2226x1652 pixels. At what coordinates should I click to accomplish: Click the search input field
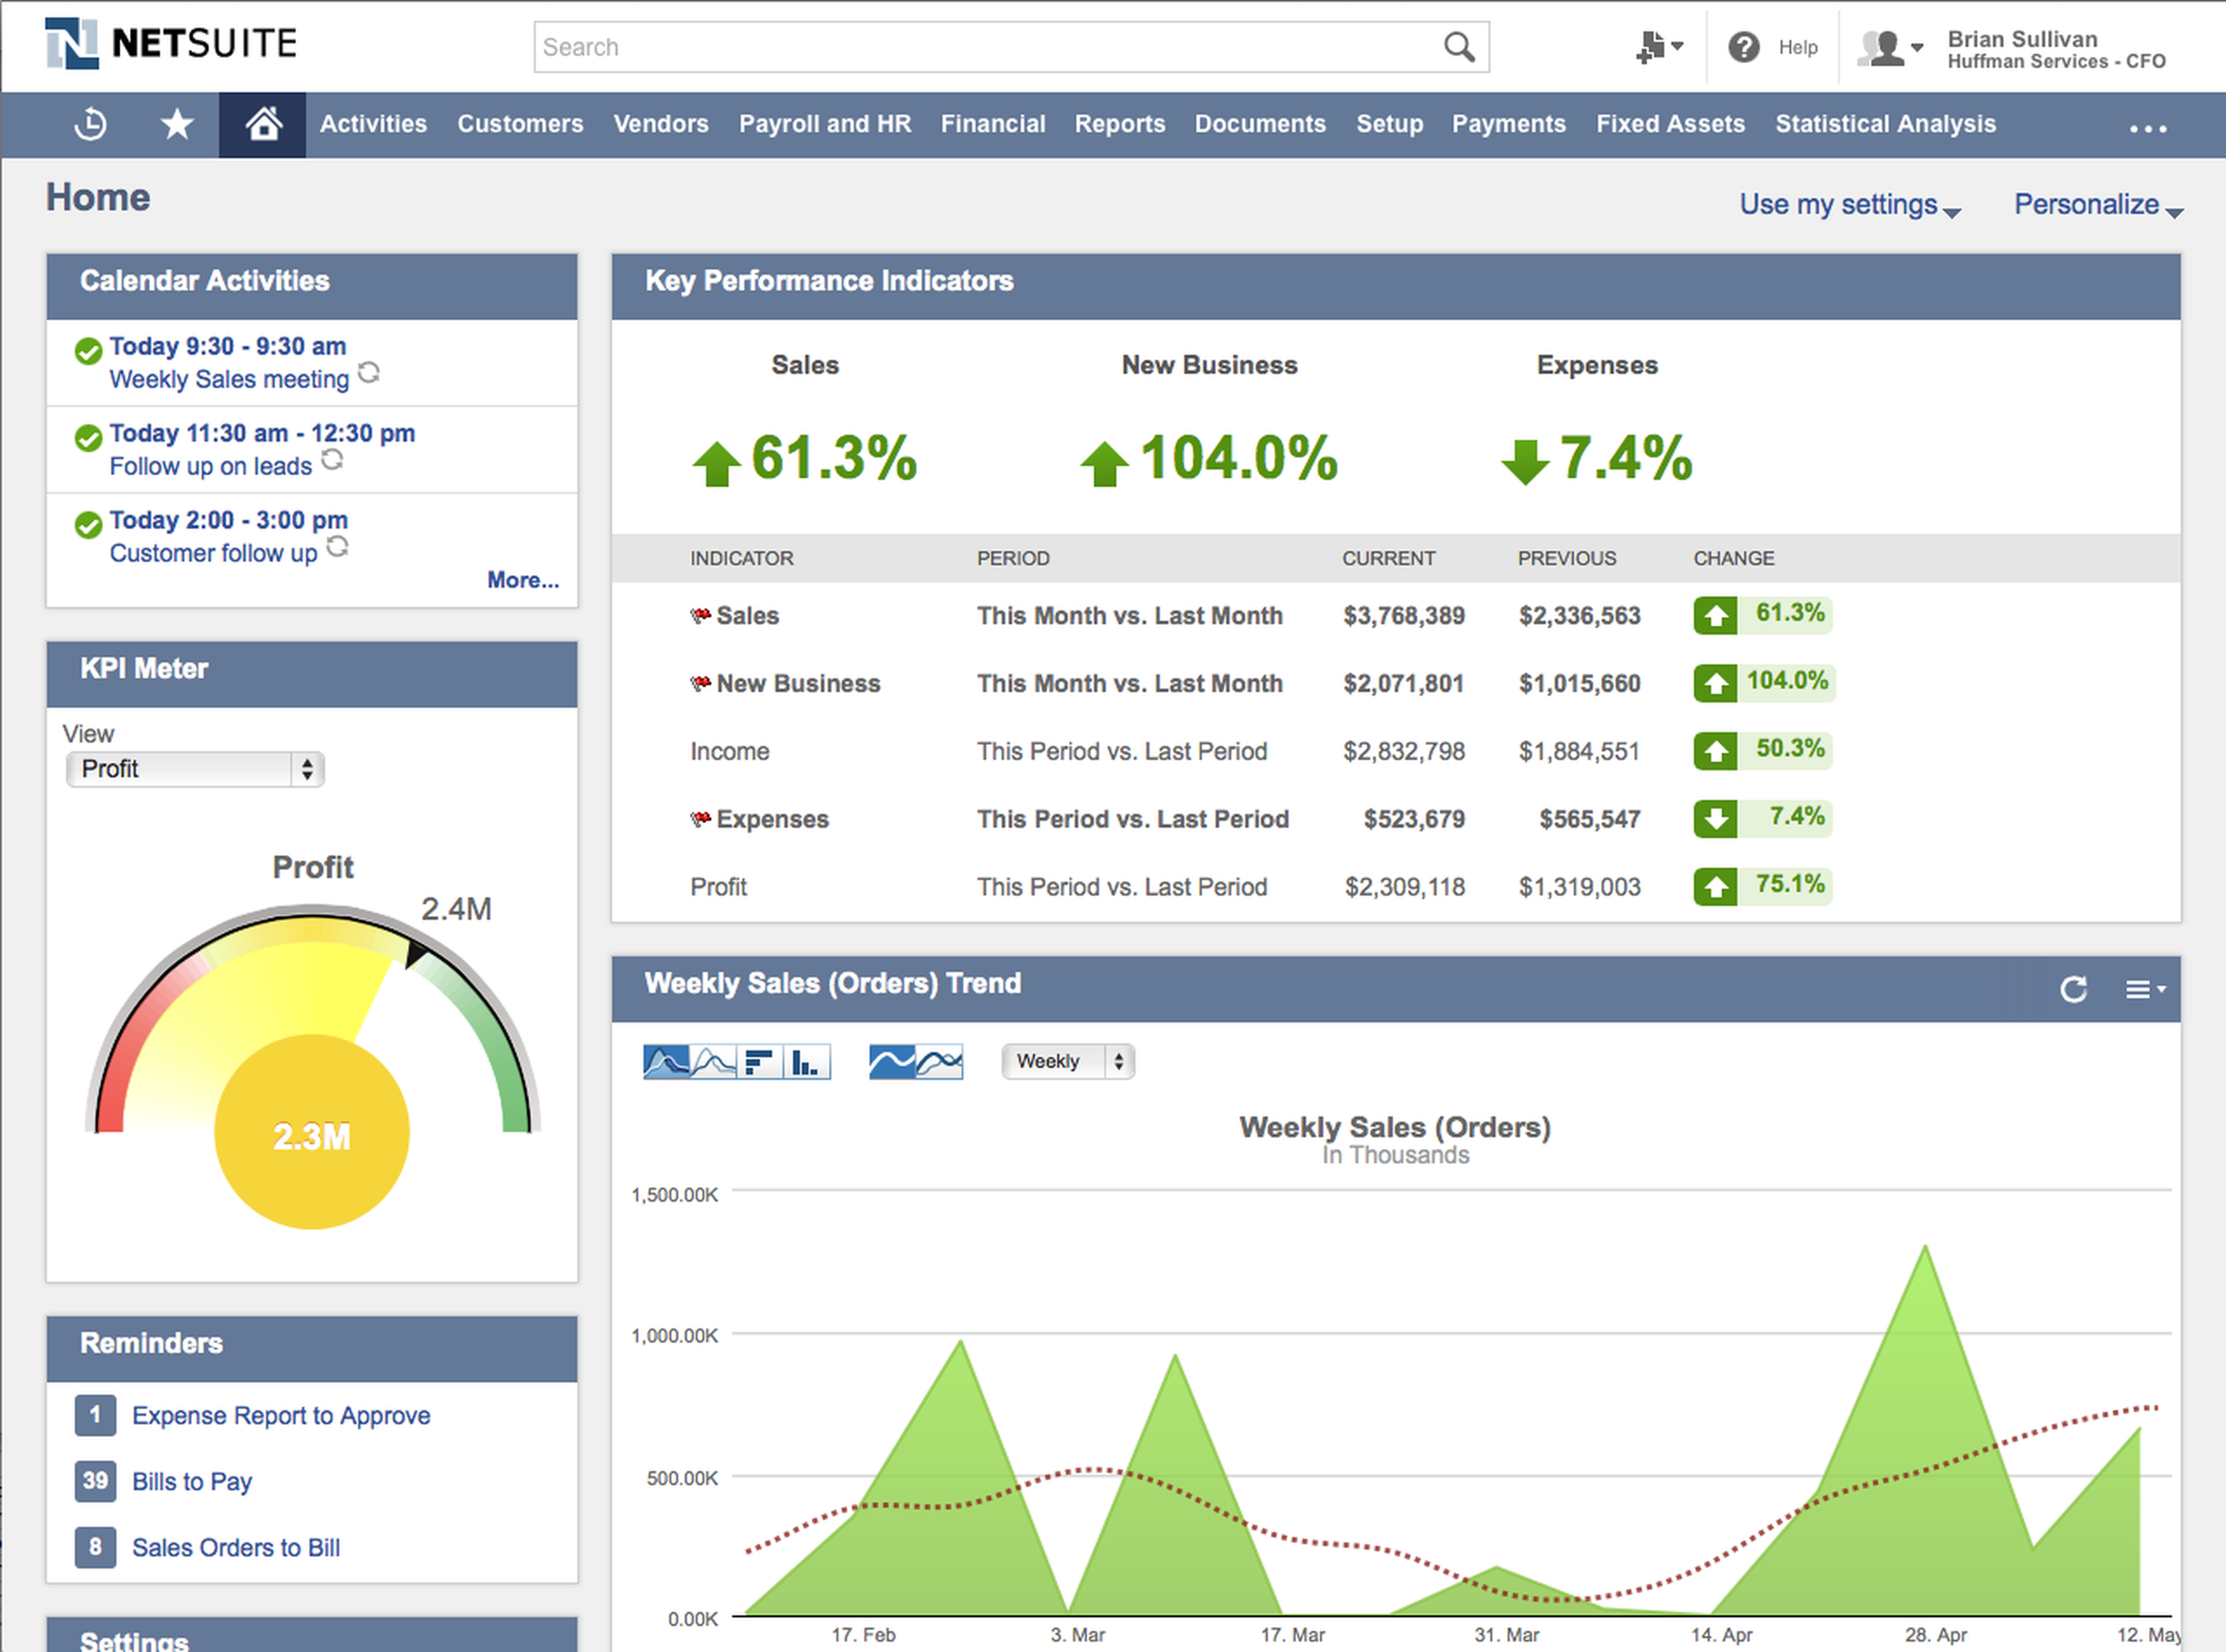(x=1000, y=47)
